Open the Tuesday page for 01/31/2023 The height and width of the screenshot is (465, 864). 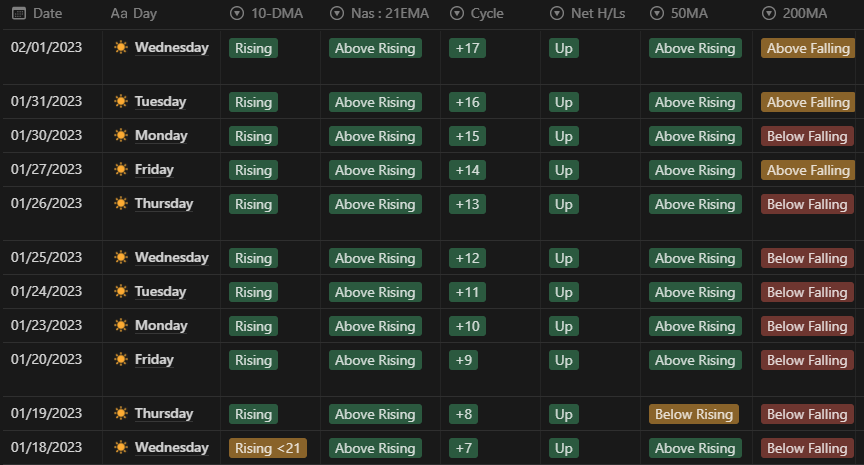[160, 102]
